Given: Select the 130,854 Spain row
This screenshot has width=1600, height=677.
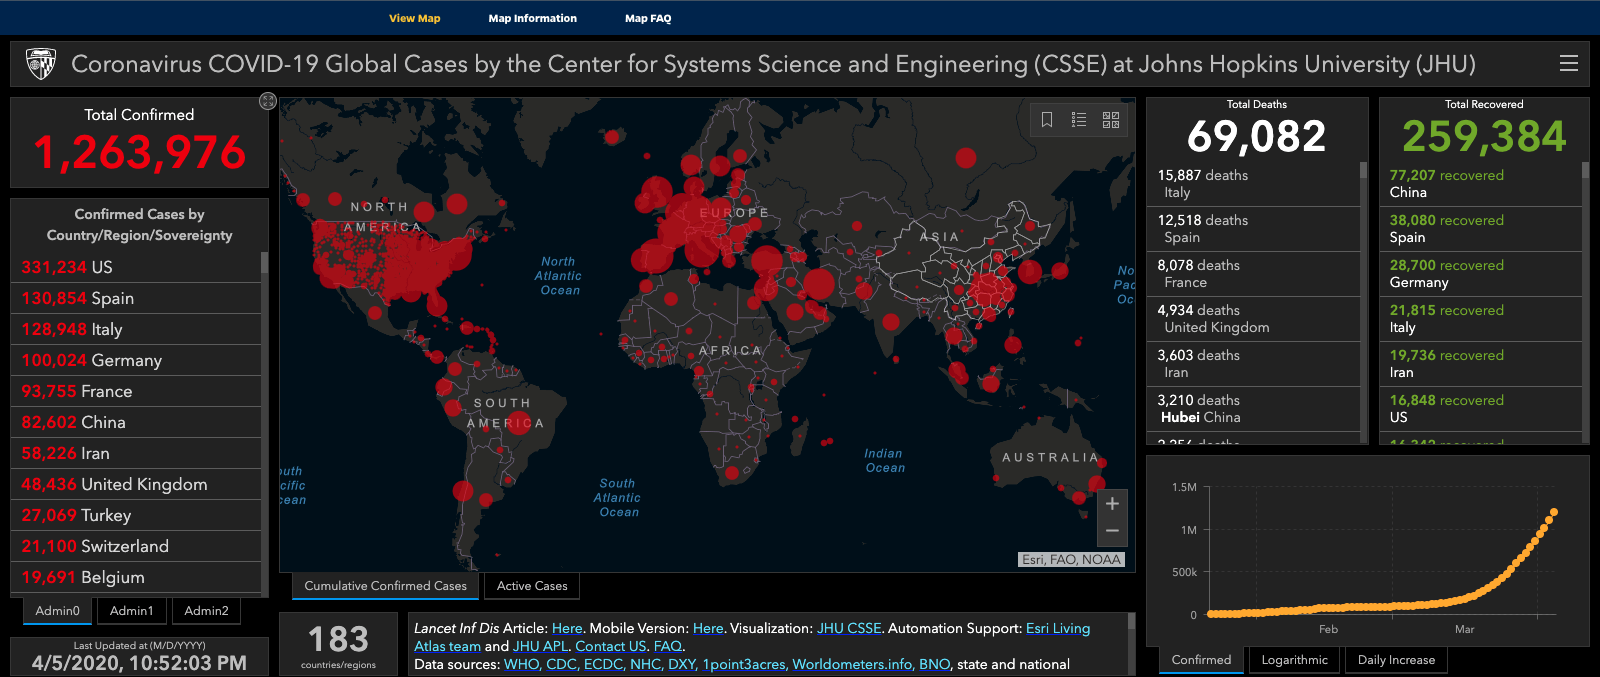Looking at the screenshot, I should 136,298.
